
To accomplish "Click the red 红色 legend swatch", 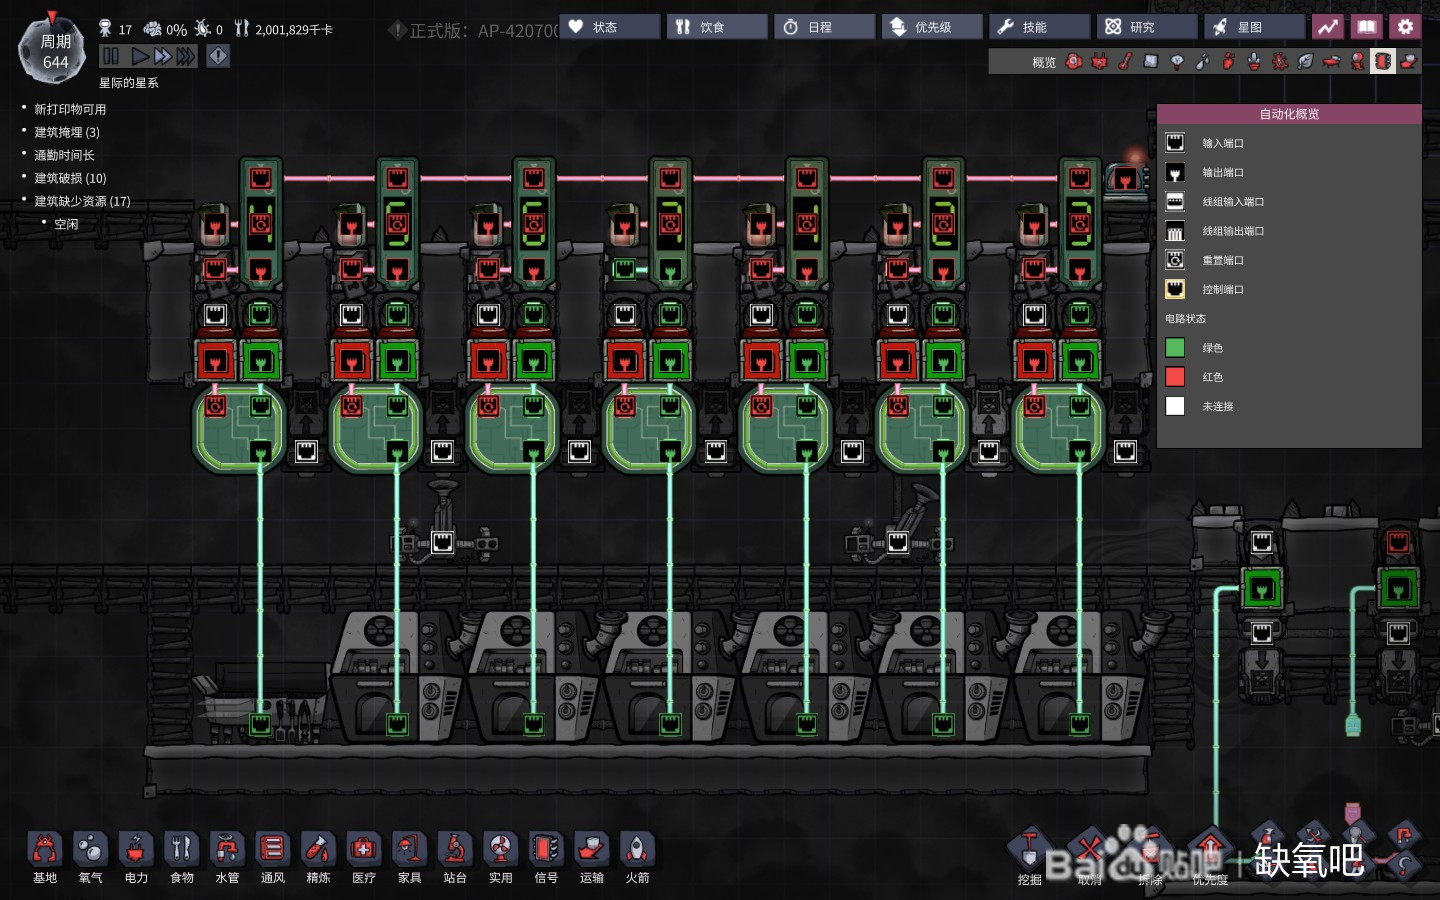I will tap(1175, 377).
